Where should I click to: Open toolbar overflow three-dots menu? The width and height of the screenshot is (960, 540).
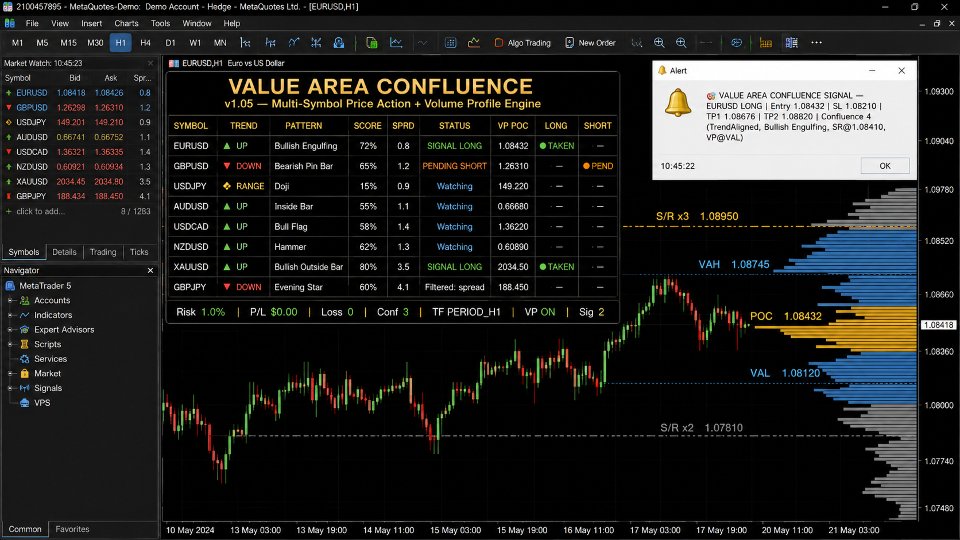817,43
